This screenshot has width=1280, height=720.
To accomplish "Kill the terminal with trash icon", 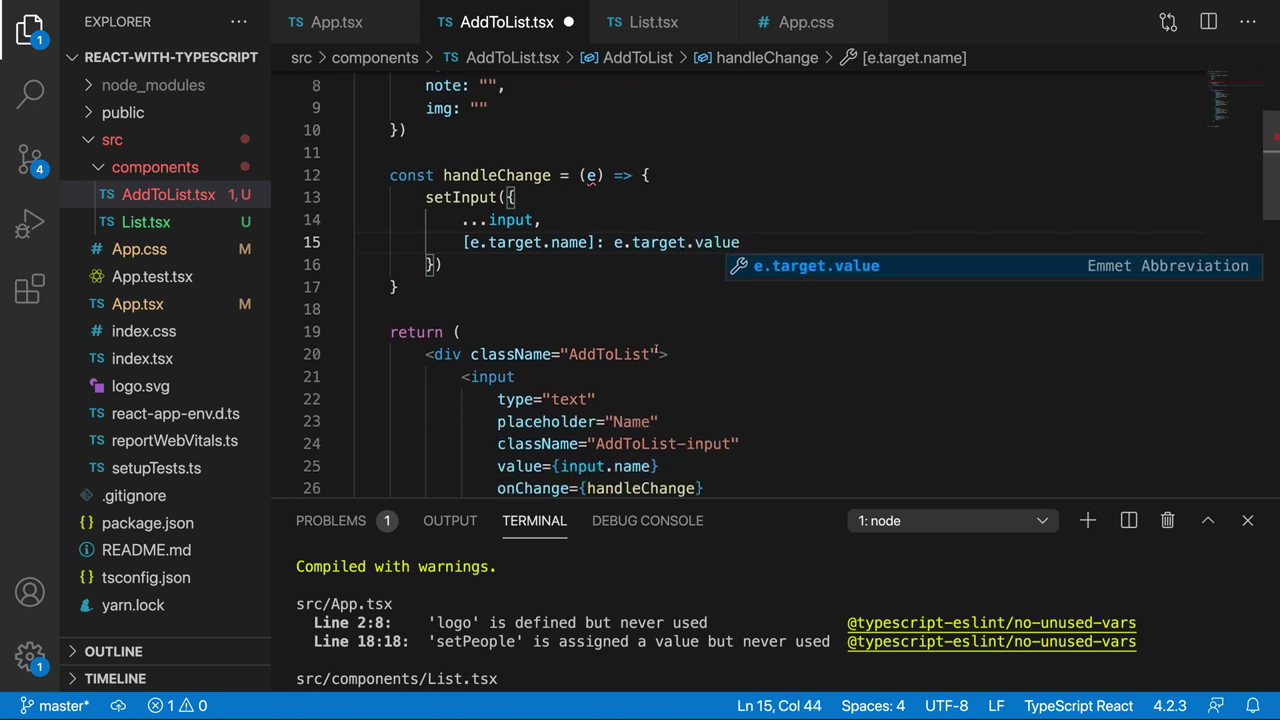I will tap(1167, 520).
